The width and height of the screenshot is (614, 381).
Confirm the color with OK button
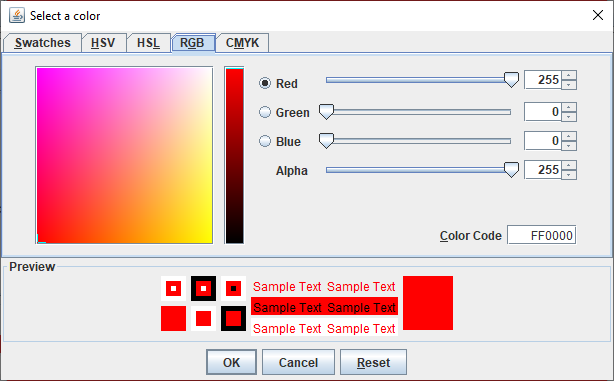[231, 362]
